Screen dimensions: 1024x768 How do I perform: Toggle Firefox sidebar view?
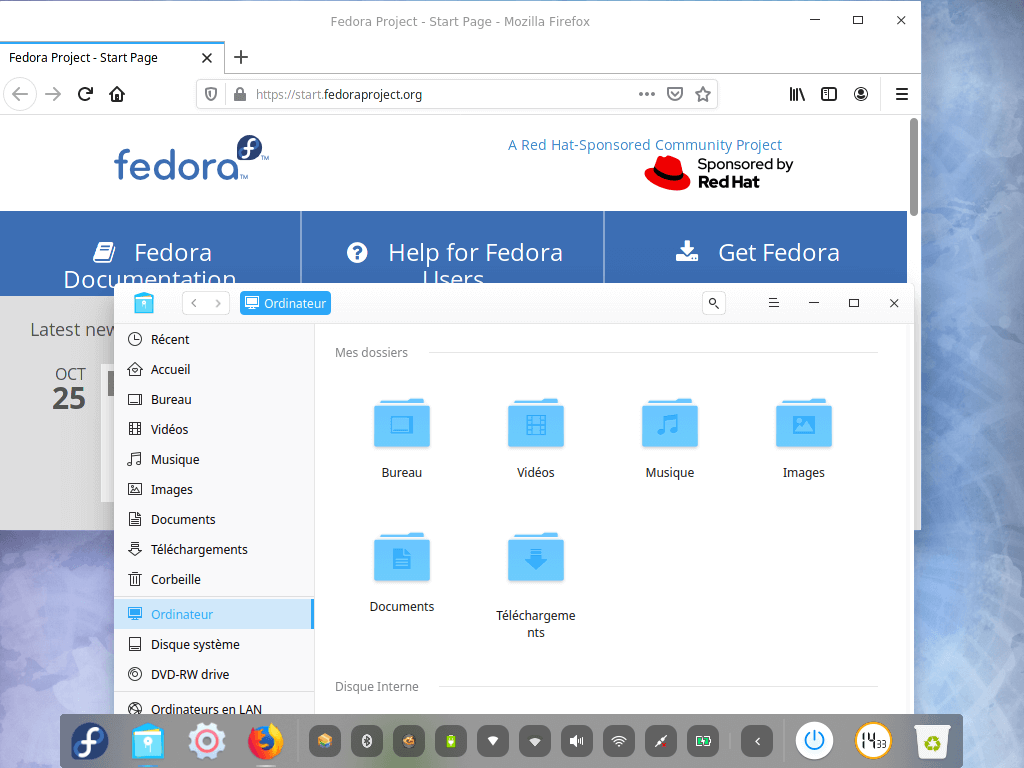[829, 95]
